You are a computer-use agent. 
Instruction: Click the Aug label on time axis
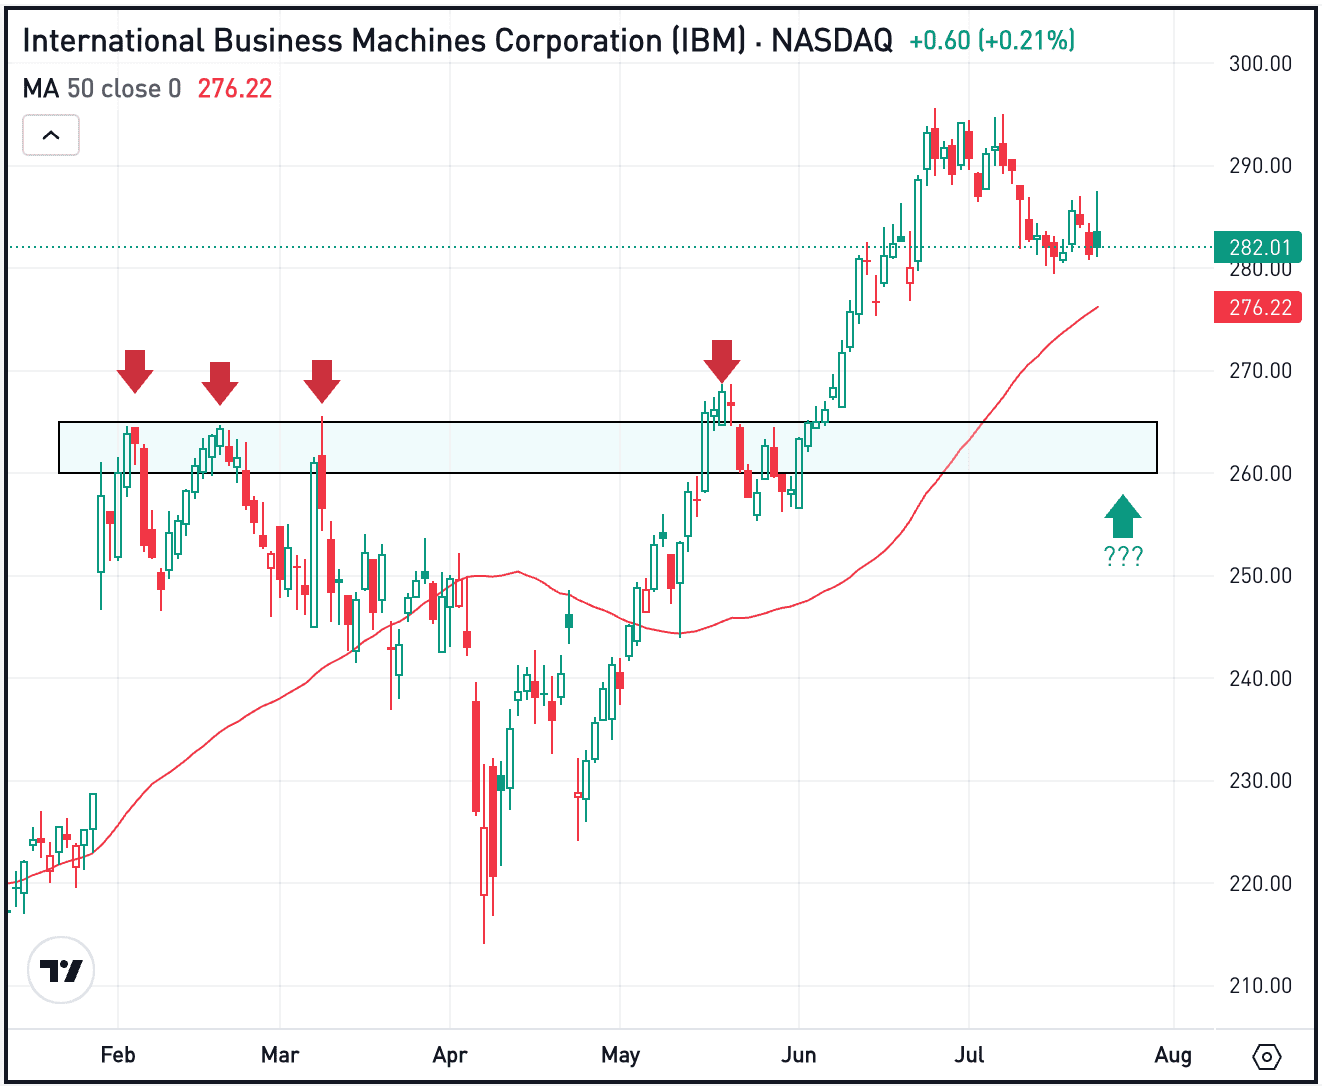(x=1173, y=1055)
